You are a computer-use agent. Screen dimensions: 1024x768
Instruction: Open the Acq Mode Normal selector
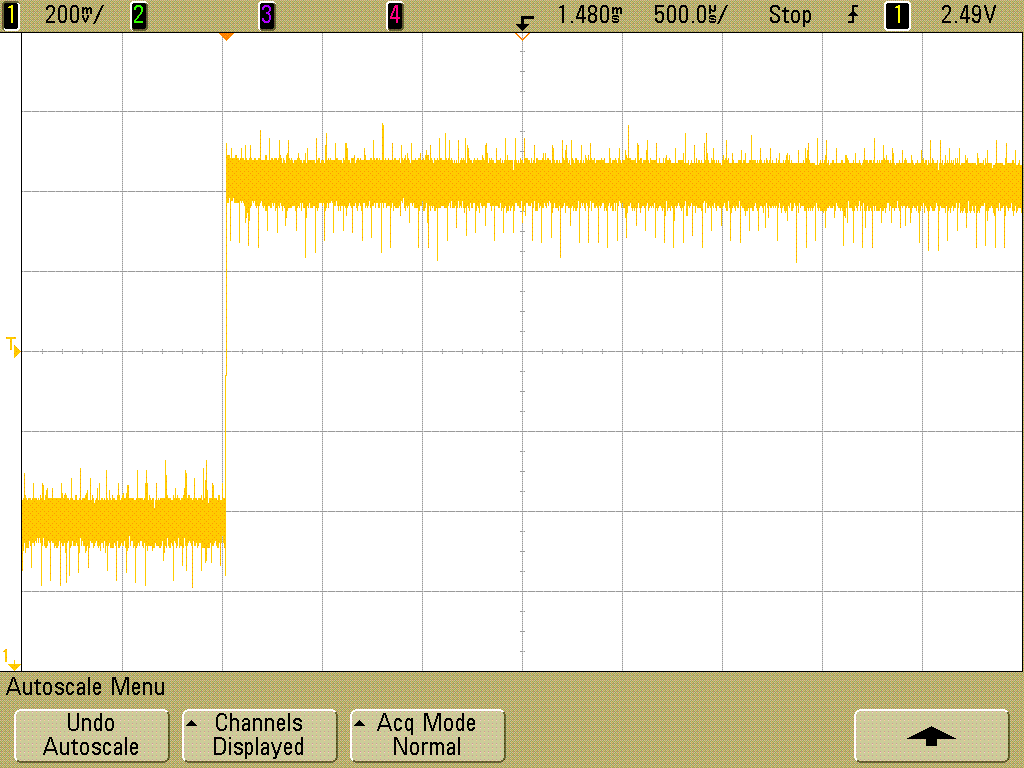[x=427, y=735]
